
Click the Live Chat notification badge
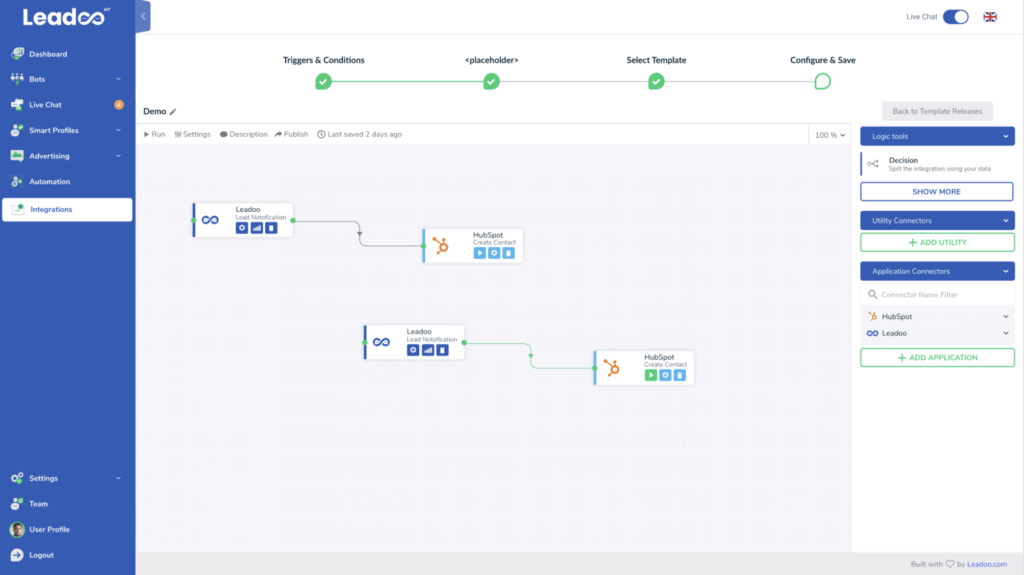coord(119,105)
